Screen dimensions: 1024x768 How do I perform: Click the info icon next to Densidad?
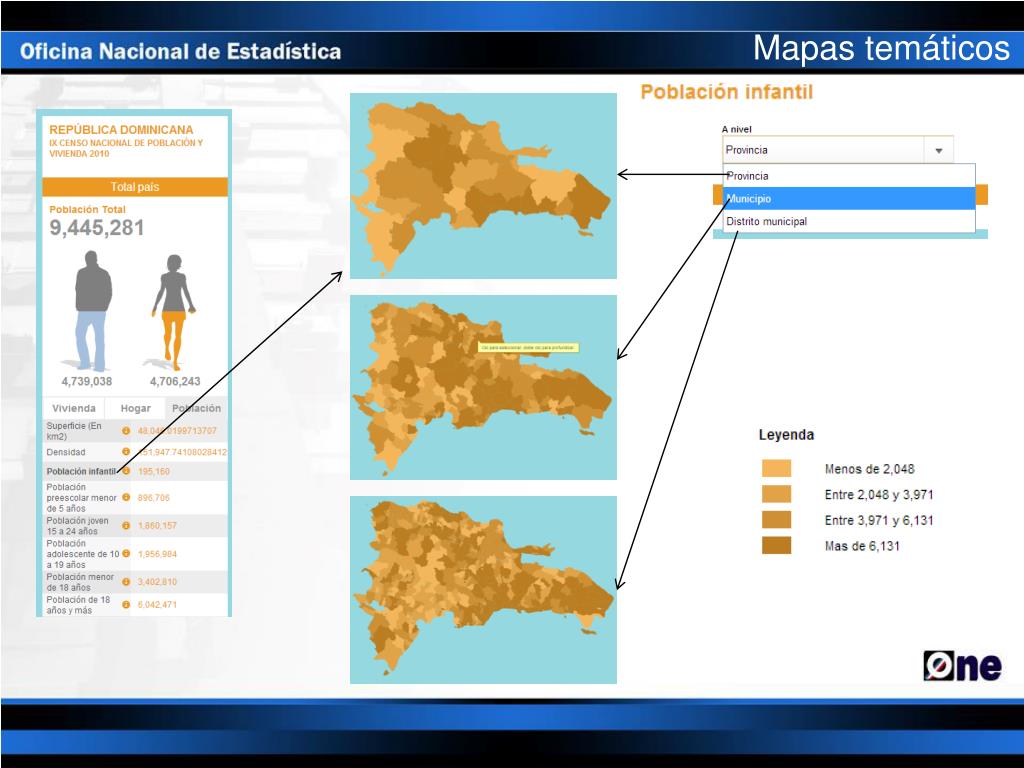(126, 452)
